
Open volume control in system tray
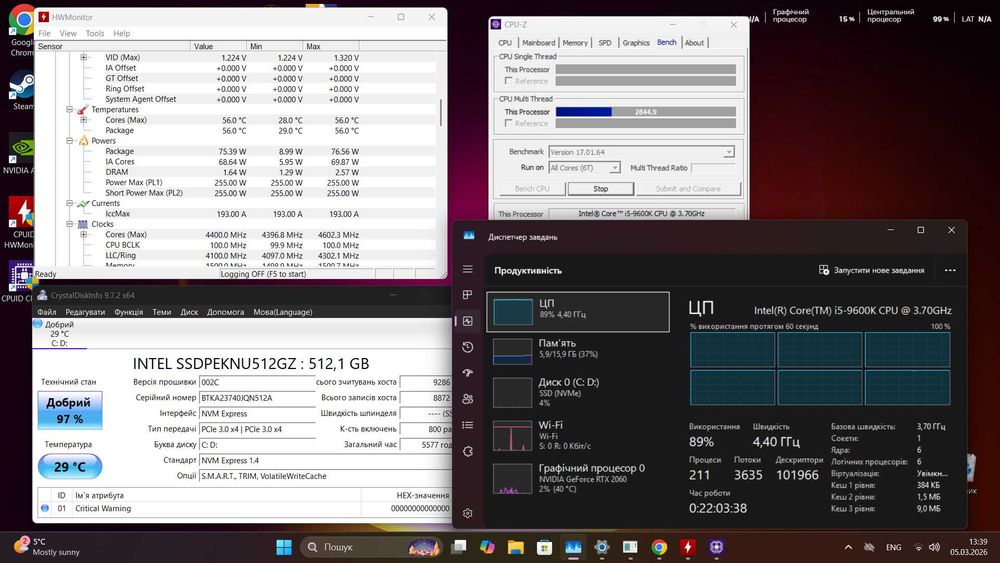[934, 547]
